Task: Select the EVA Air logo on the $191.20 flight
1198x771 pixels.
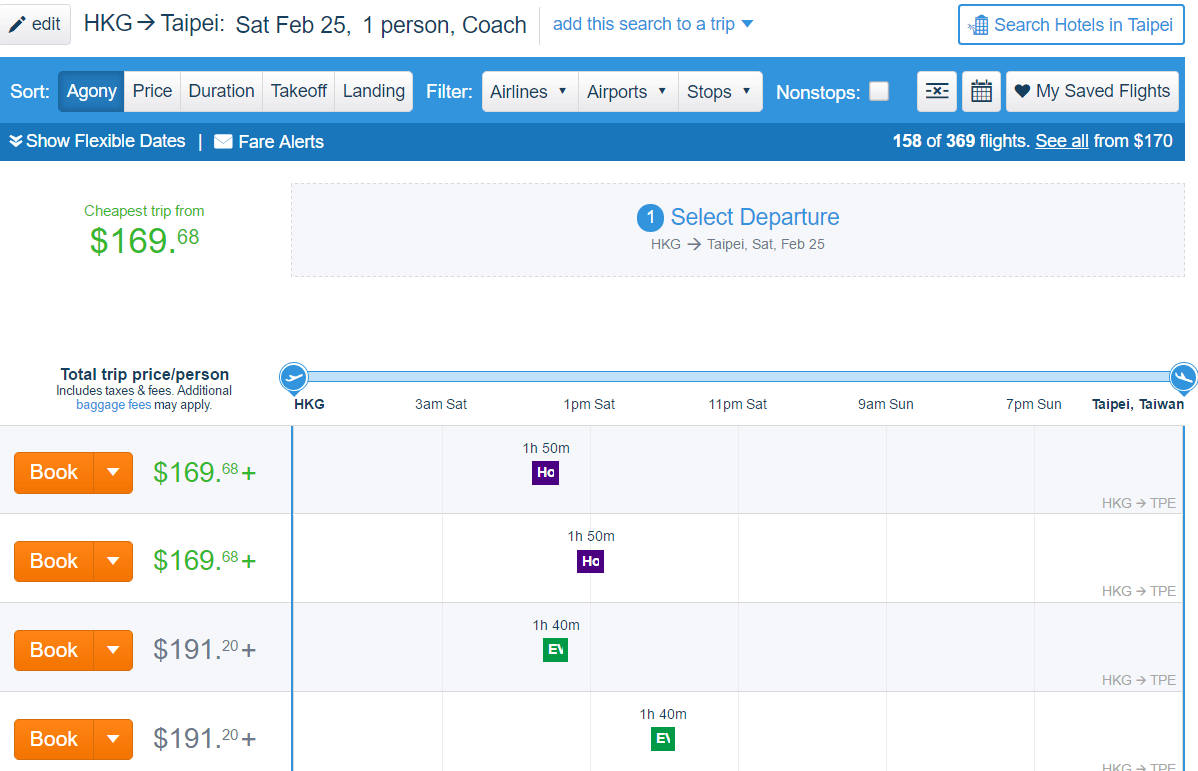Action: pos(555,649)
